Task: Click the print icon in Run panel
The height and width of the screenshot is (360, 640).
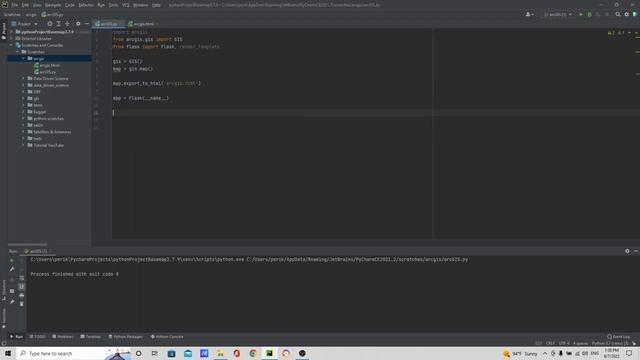Action: click(x=22, y=296)
